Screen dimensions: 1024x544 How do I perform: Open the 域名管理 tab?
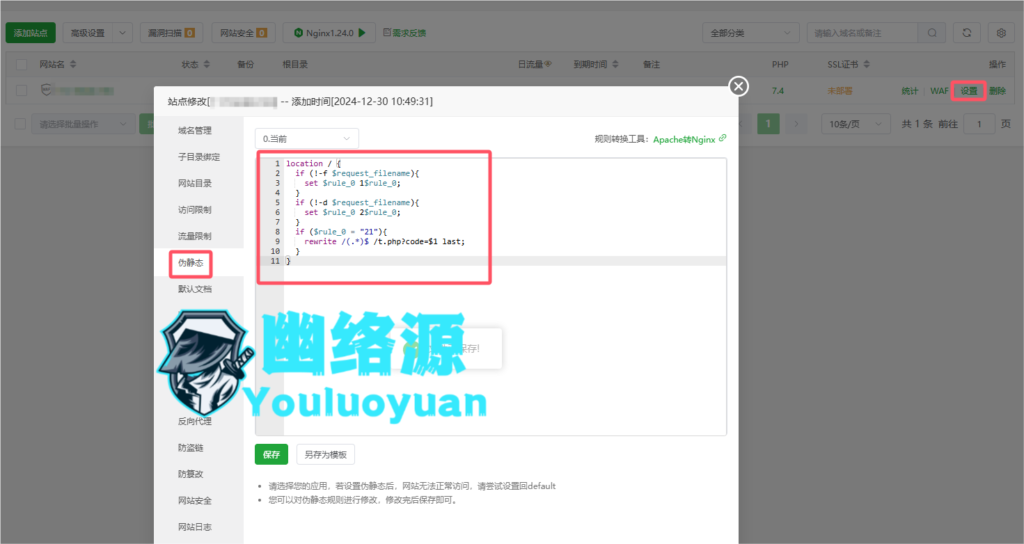click(194, 130)
